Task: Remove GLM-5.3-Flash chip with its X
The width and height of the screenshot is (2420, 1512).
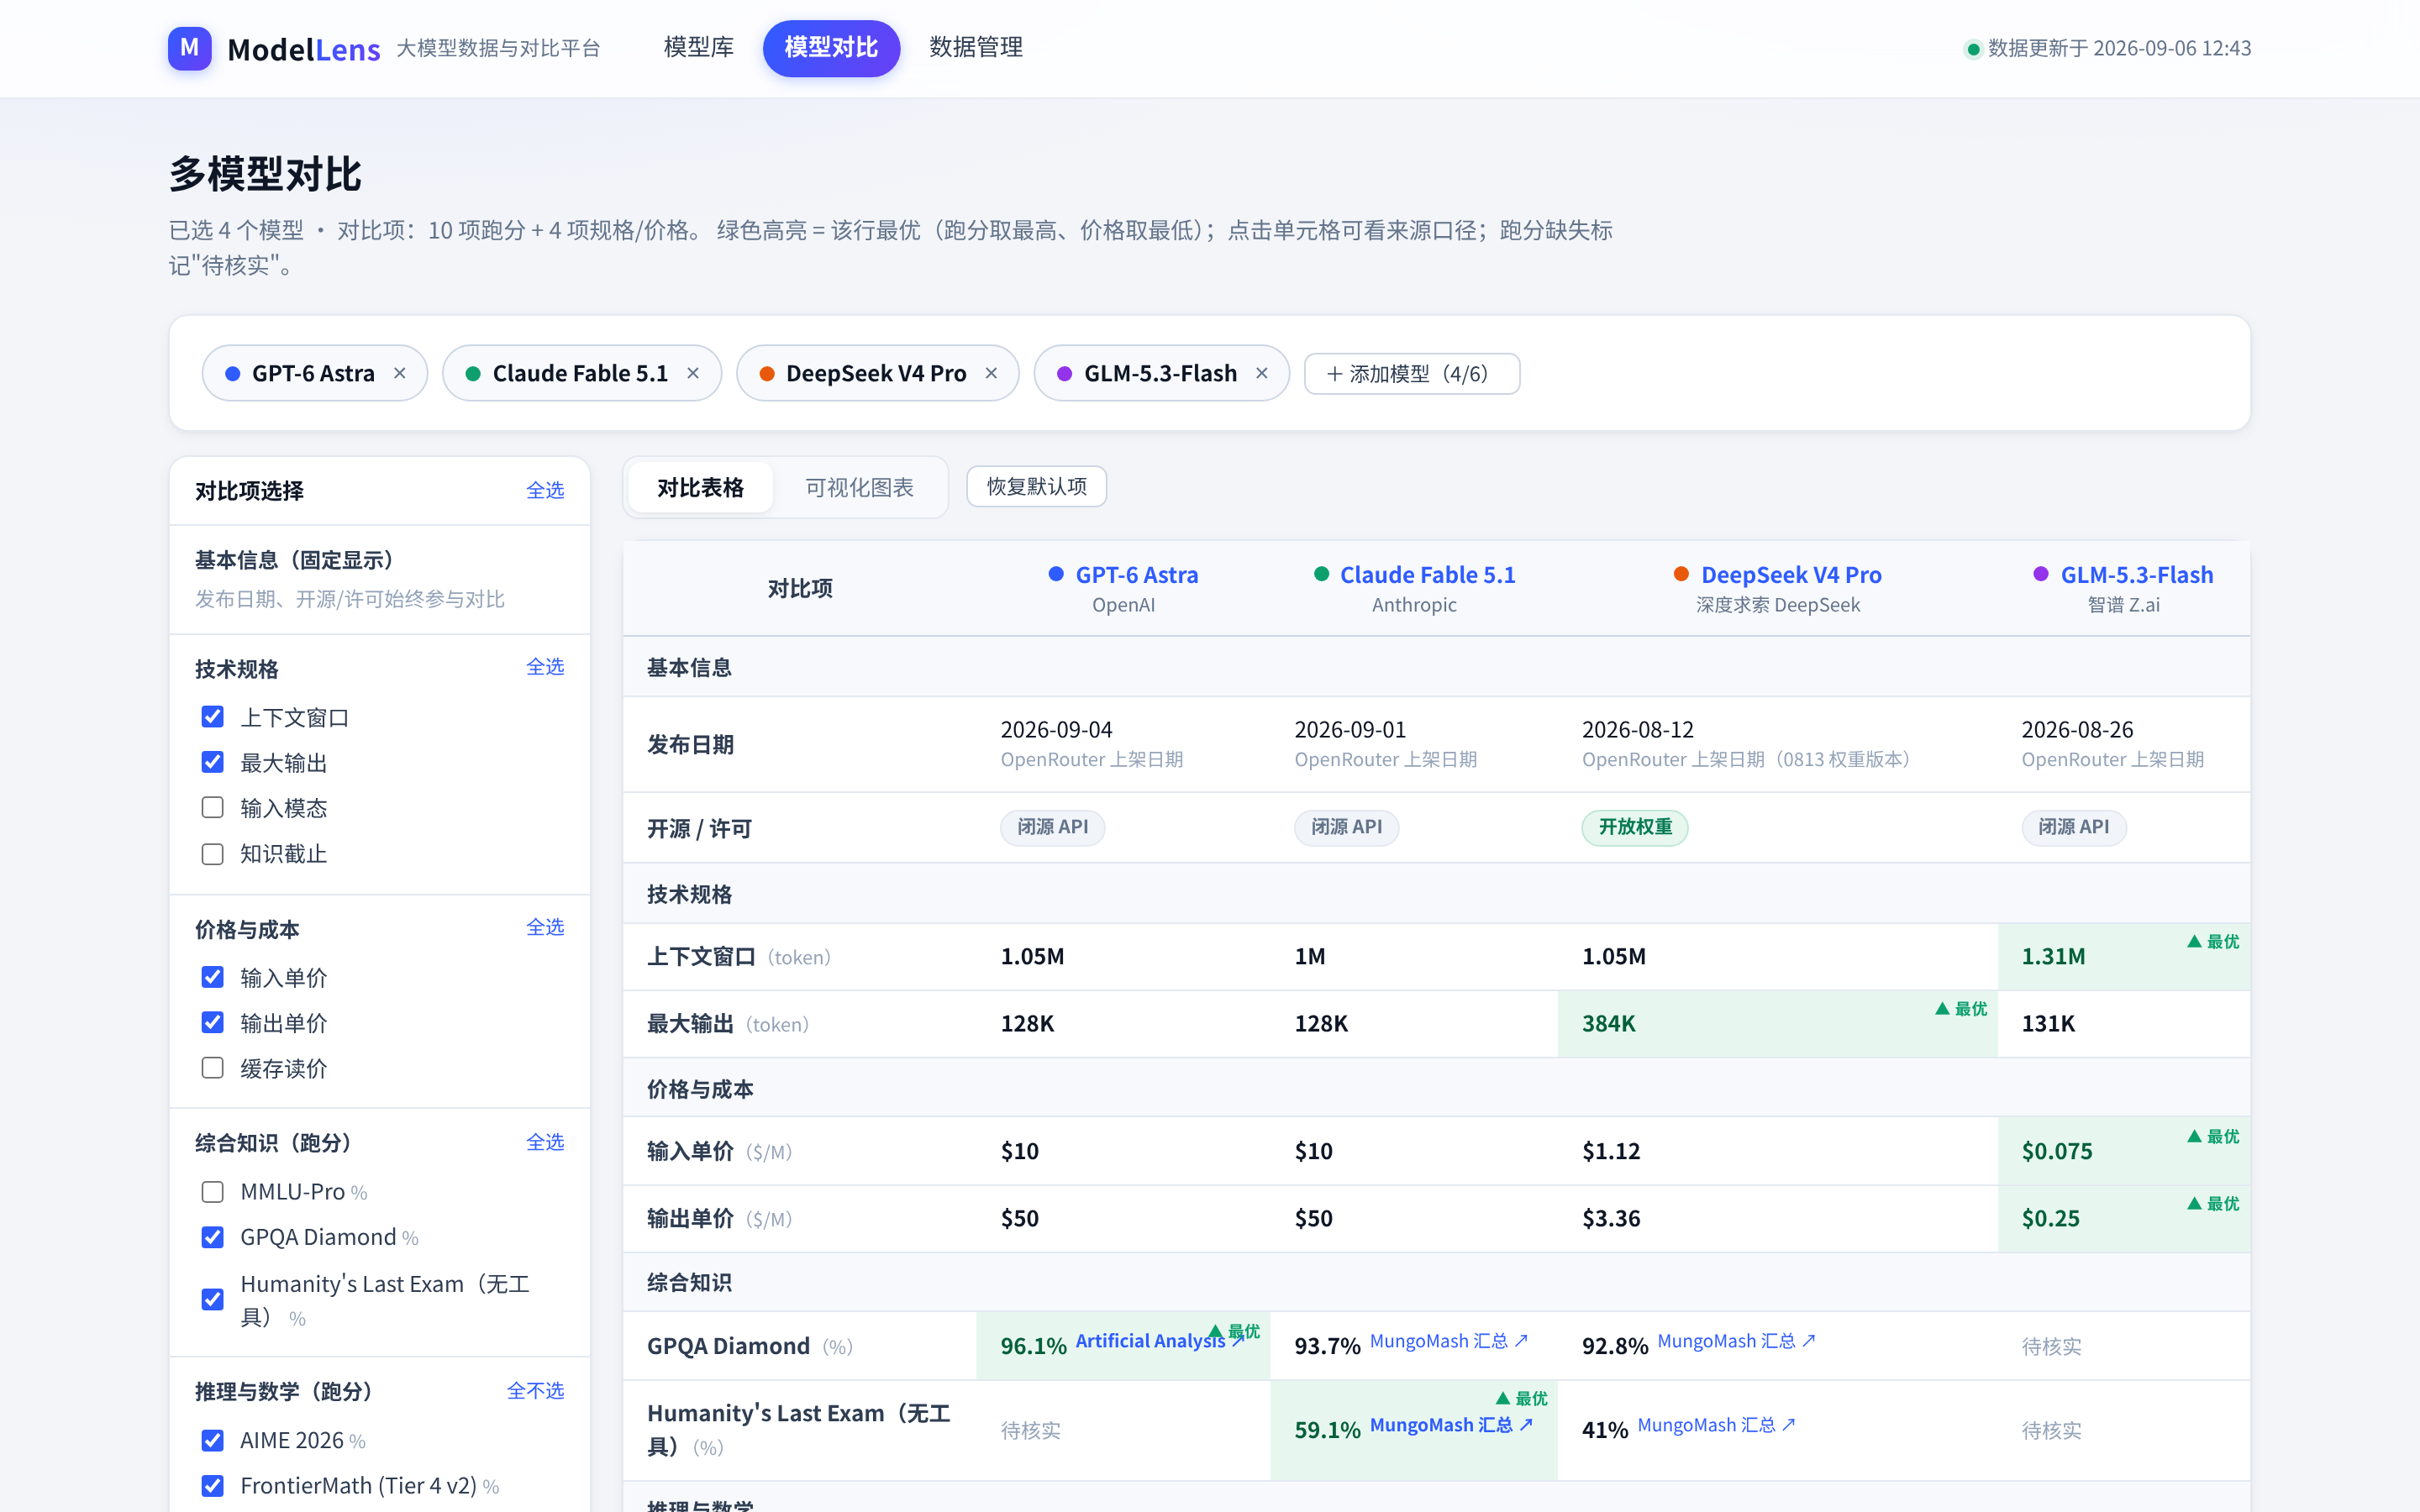Action: click(1262, 373)
